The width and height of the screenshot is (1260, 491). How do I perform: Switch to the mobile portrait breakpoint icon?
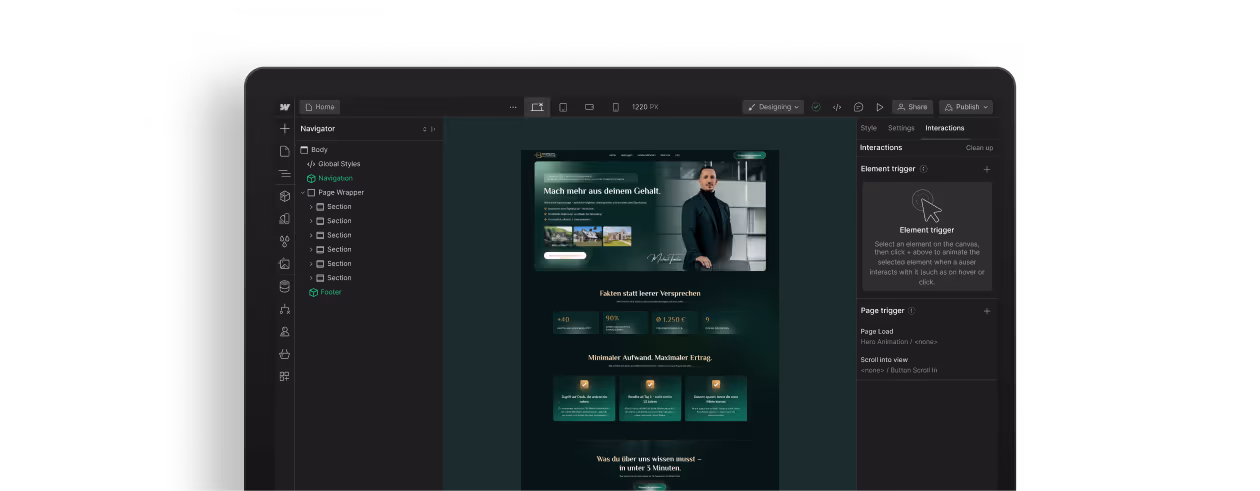click(x=615, y=107)
